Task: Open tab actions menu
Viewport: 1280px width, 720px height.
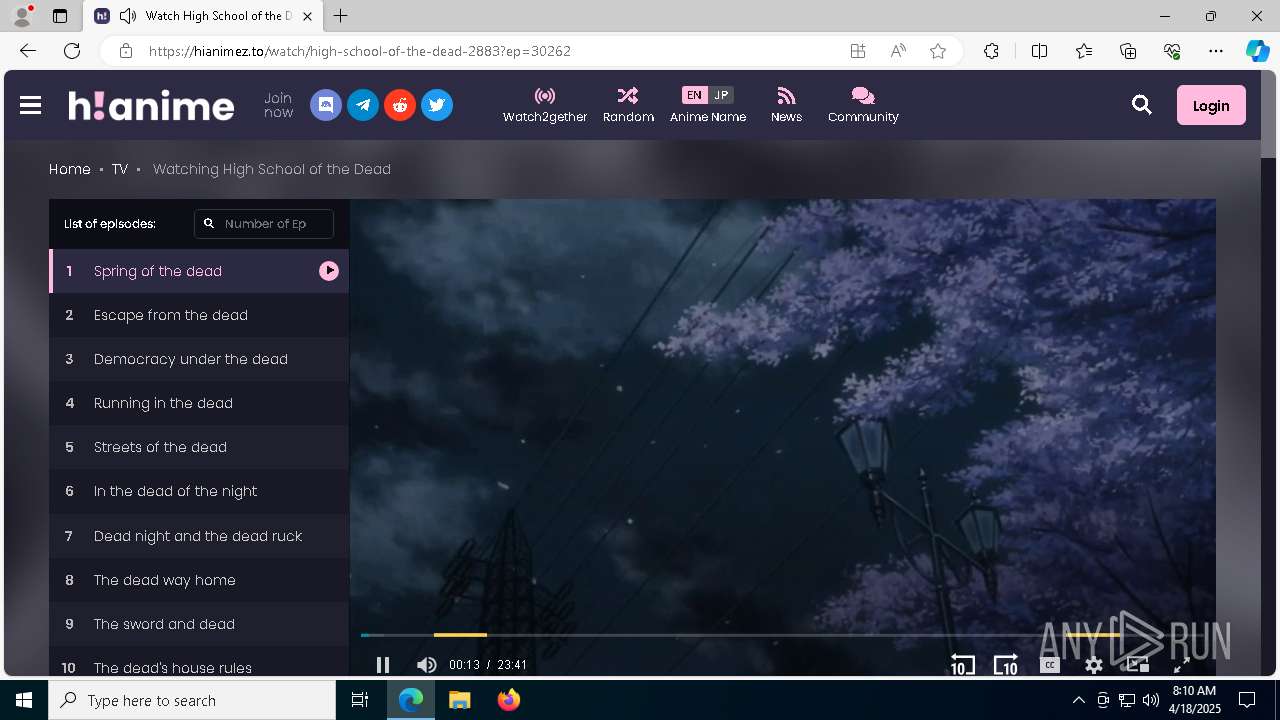Action: click(60, 16)
